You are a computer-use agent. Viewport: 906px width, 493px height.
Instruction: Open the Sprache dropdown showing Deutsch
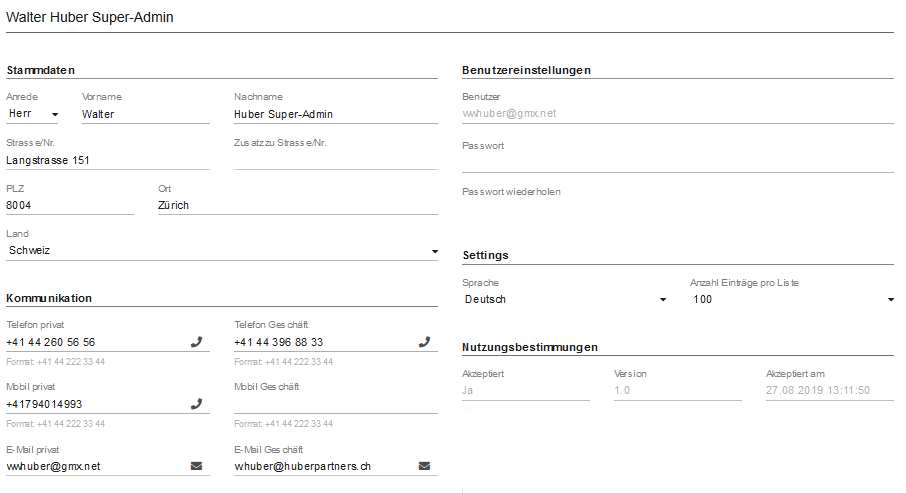point(565,299)
